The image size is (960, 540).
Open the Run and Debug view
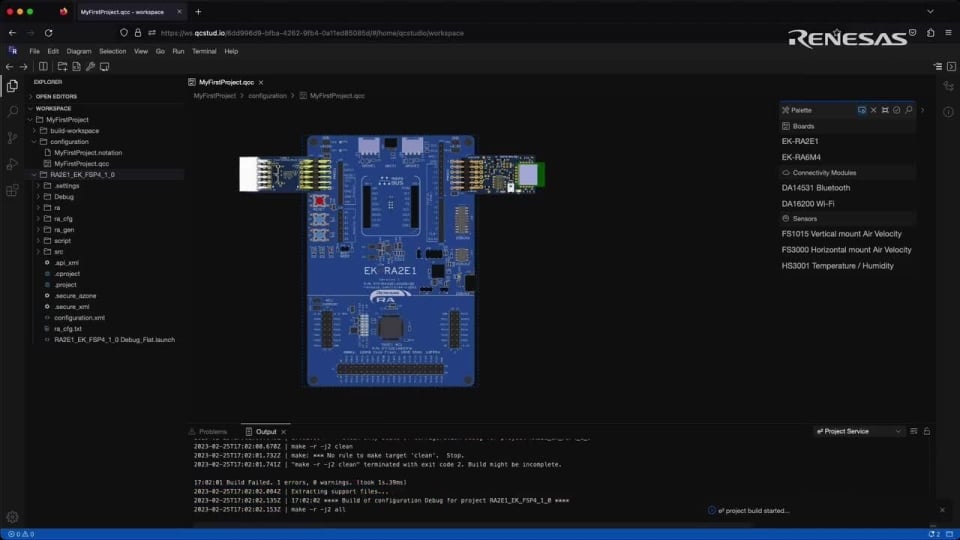12,164
